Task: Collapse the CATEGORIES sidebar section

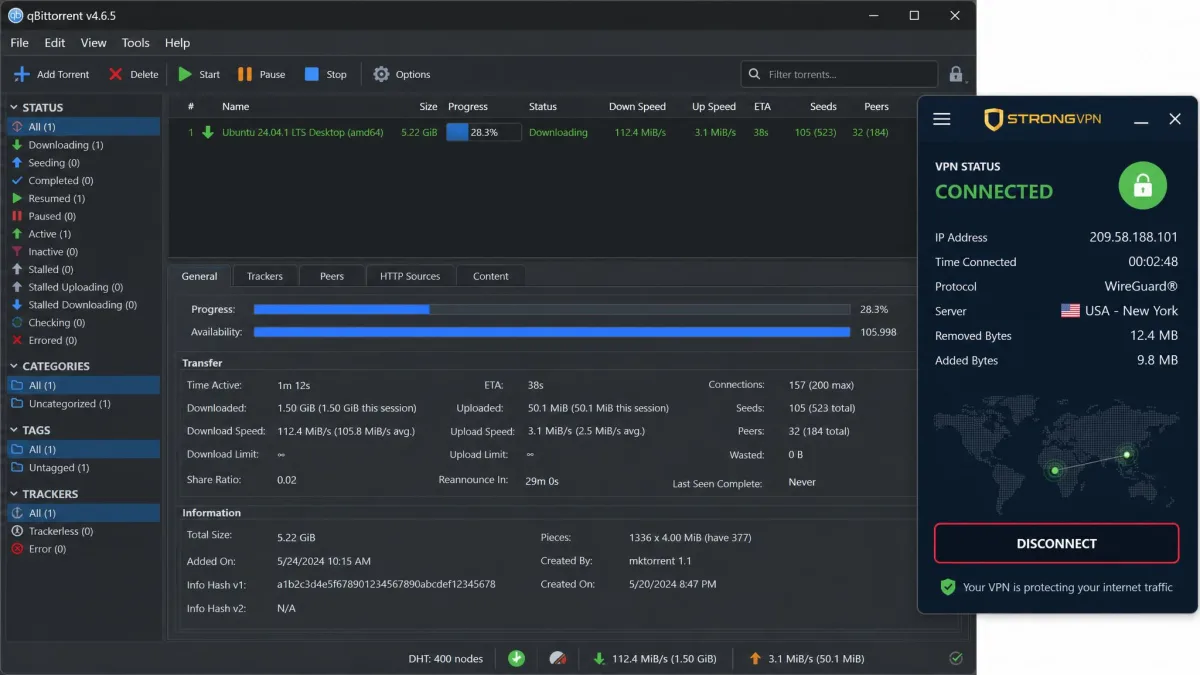Action: click(14, 366)
